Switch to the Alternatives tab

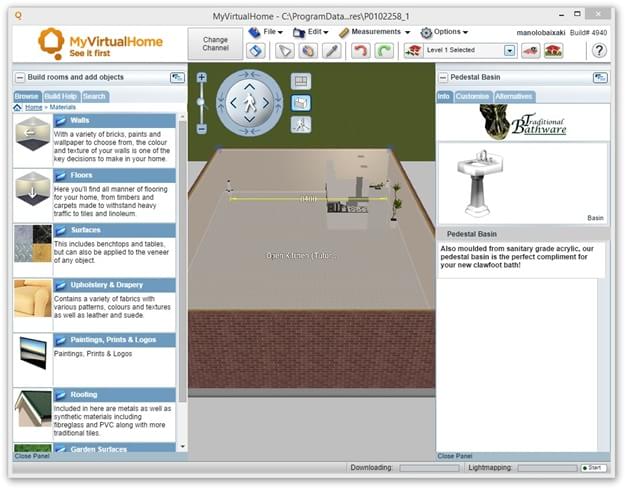click(514, 96)
